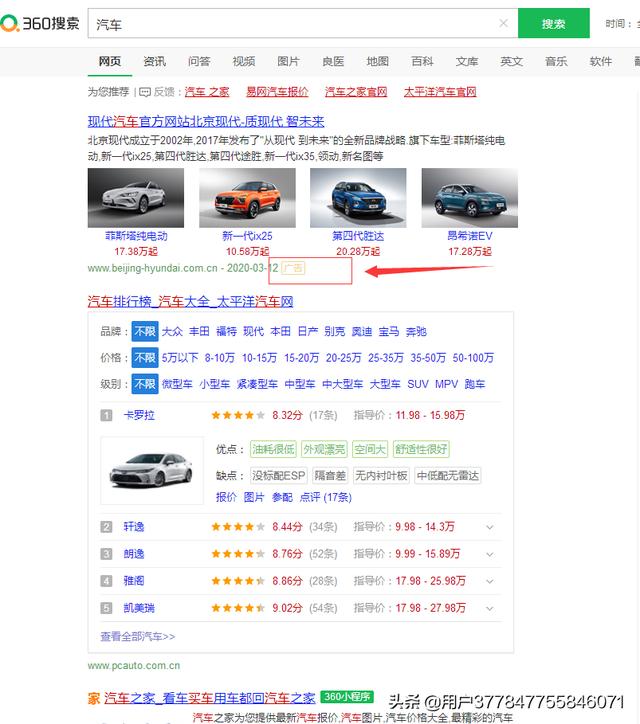Filter by level SUV

tap(418, 384)
